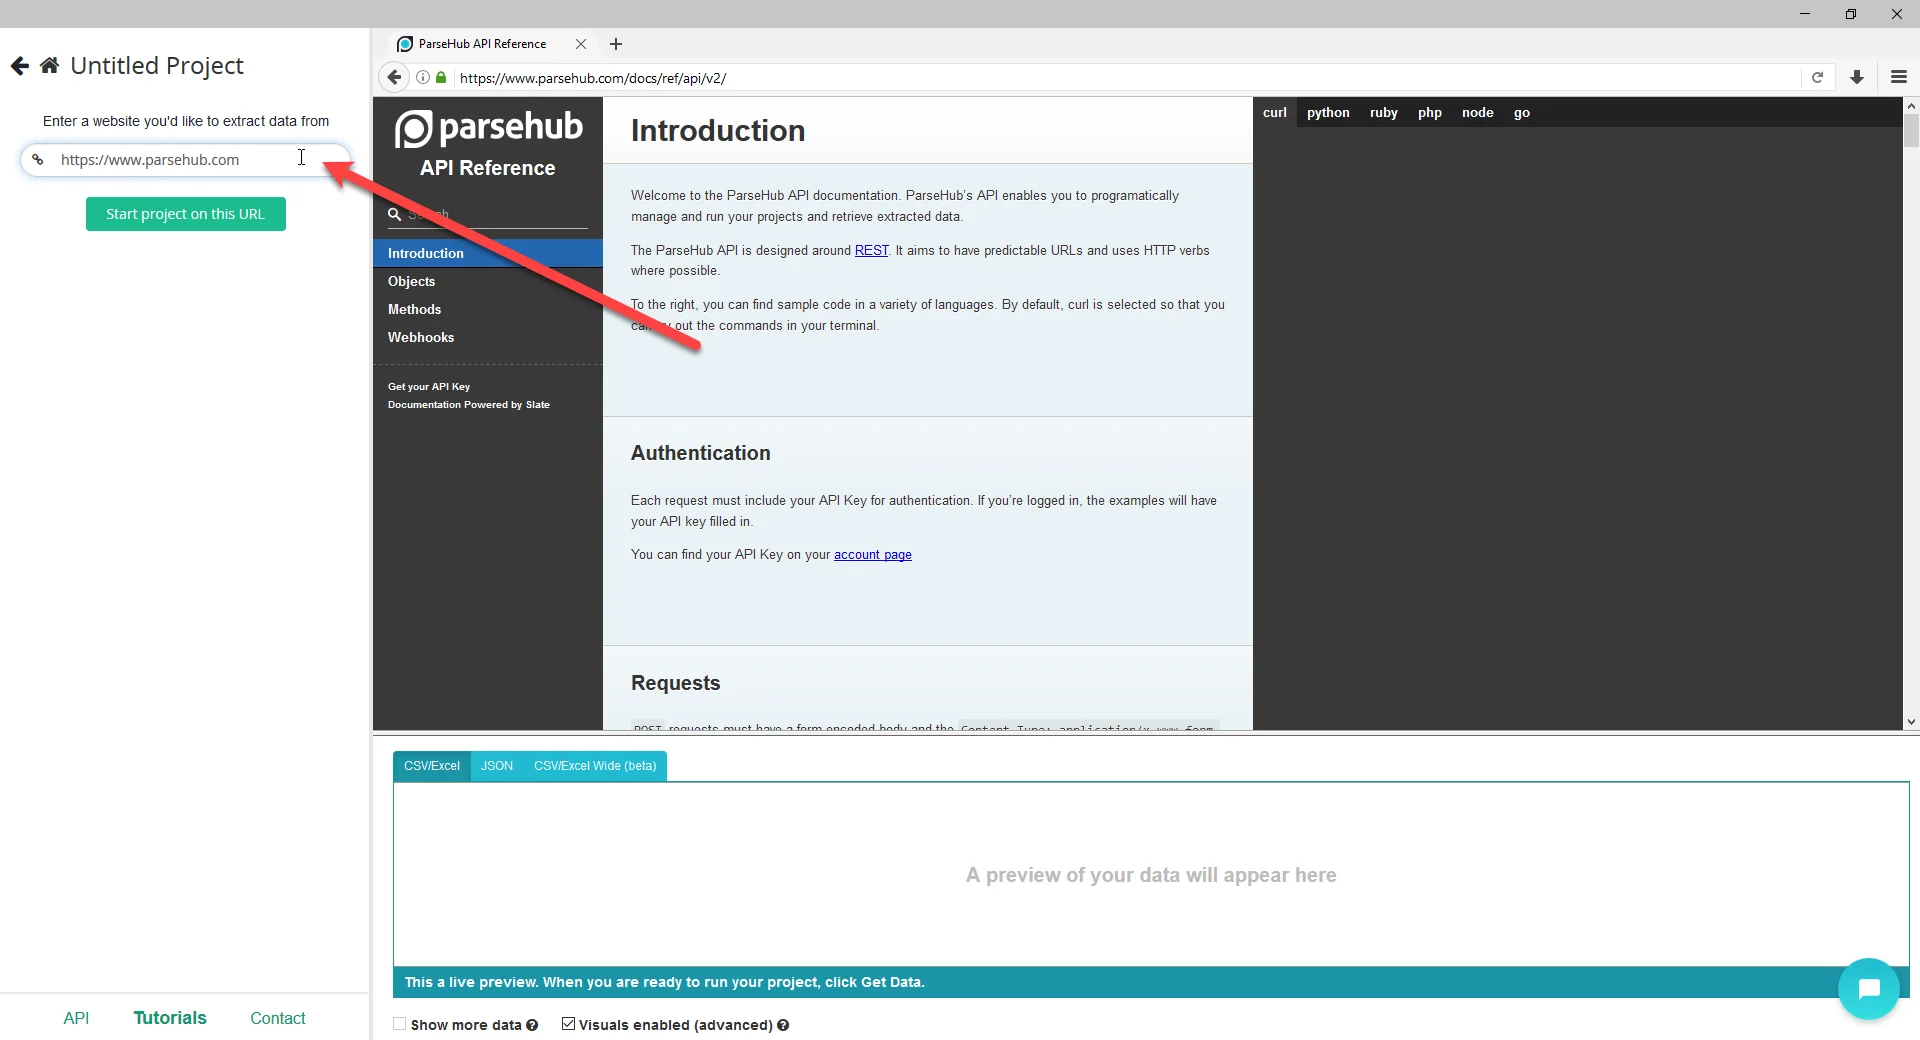Switch to CSV/Excel Wide (beta) tab
The image size is (1920, 1040).
[x=595, y=766]
